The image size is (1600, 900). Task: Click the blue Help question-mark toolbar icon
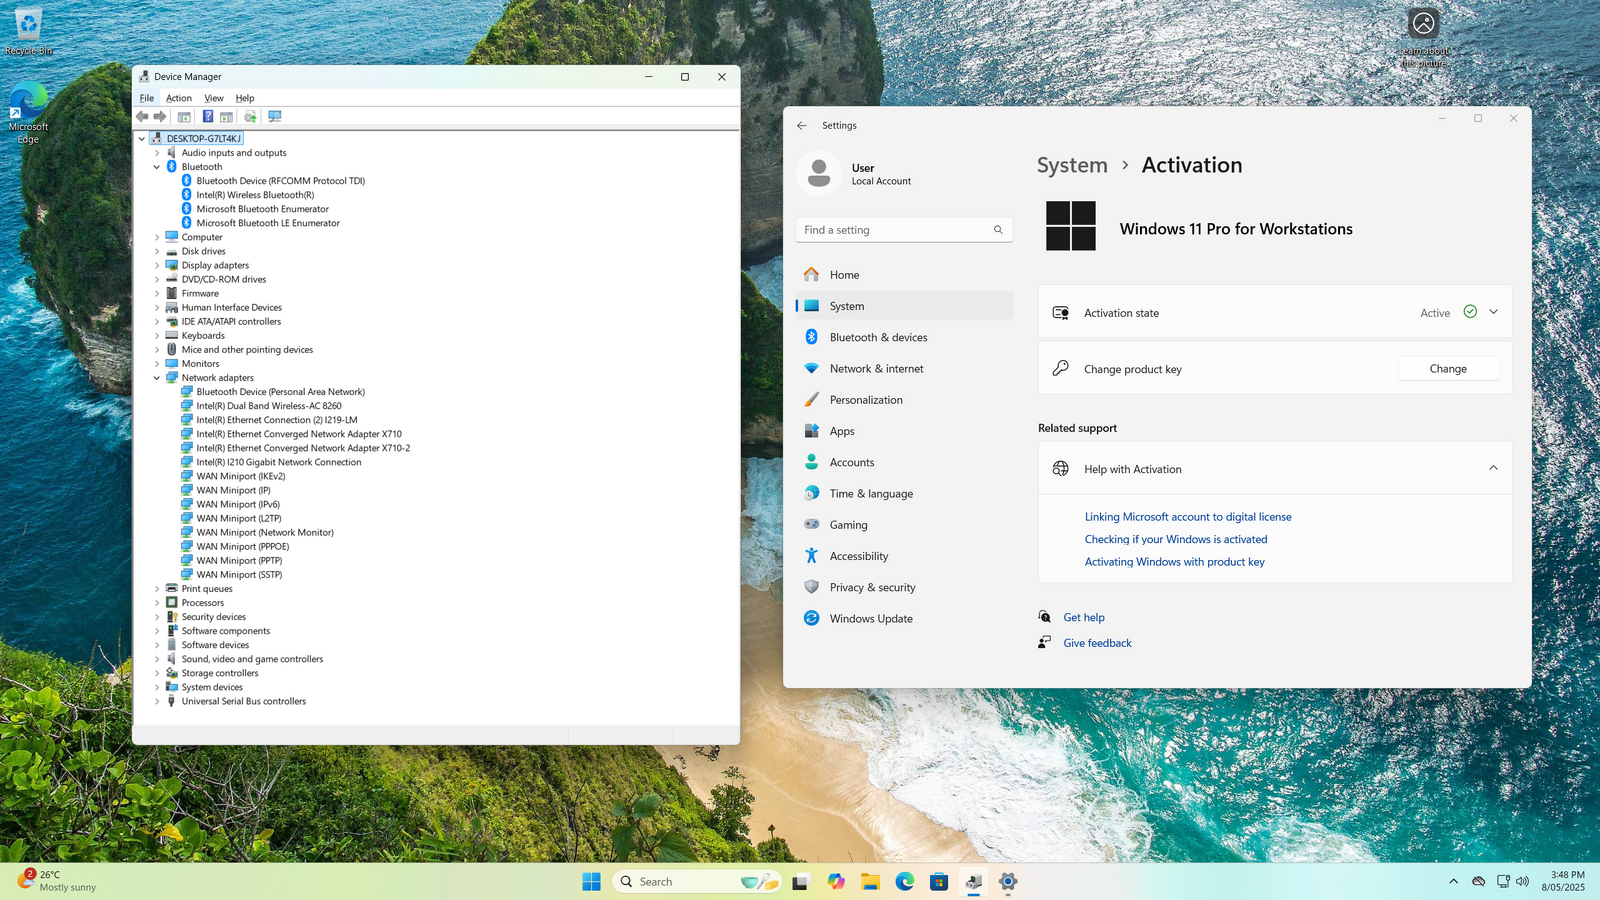[x=208, y=117]
